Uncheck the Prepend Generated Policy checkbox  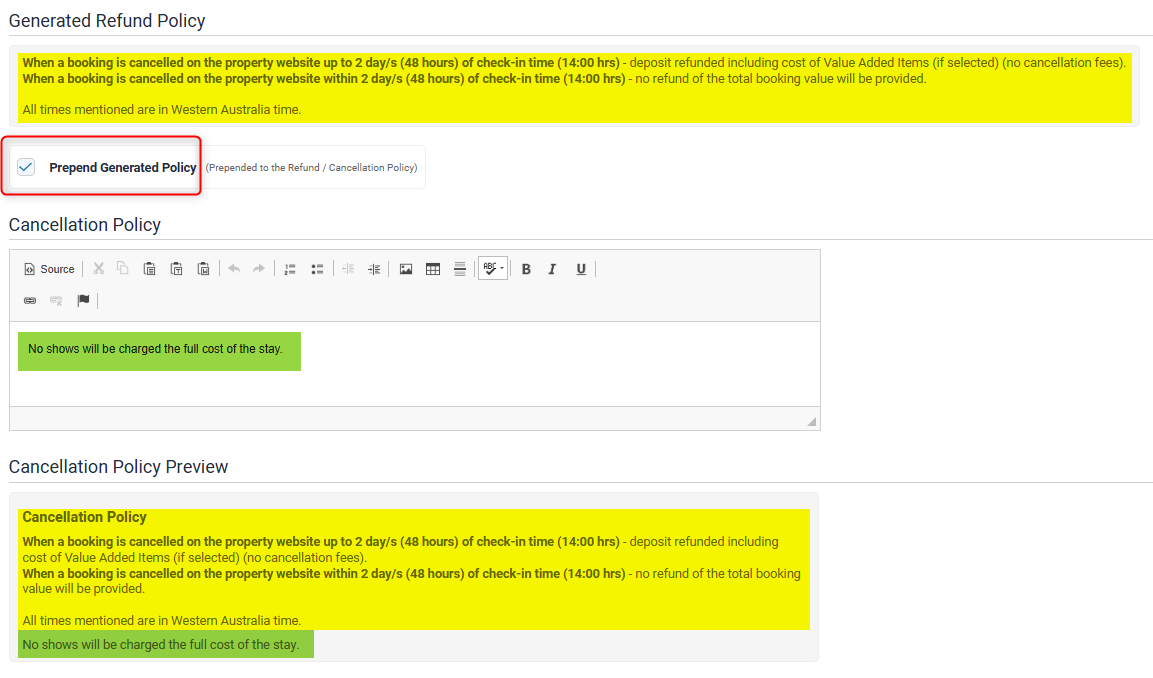26,167
